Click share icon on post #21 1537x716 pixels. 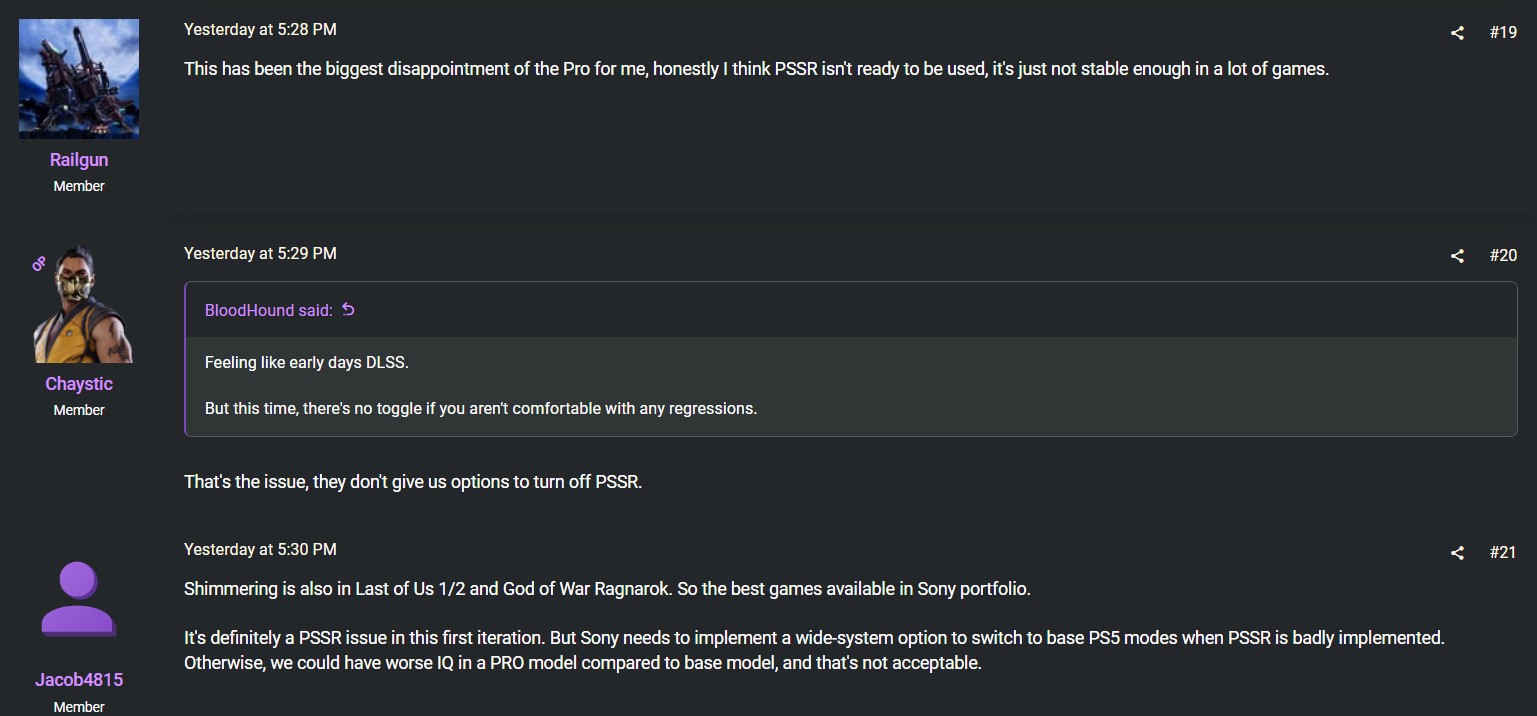(x=1457, y=553)
